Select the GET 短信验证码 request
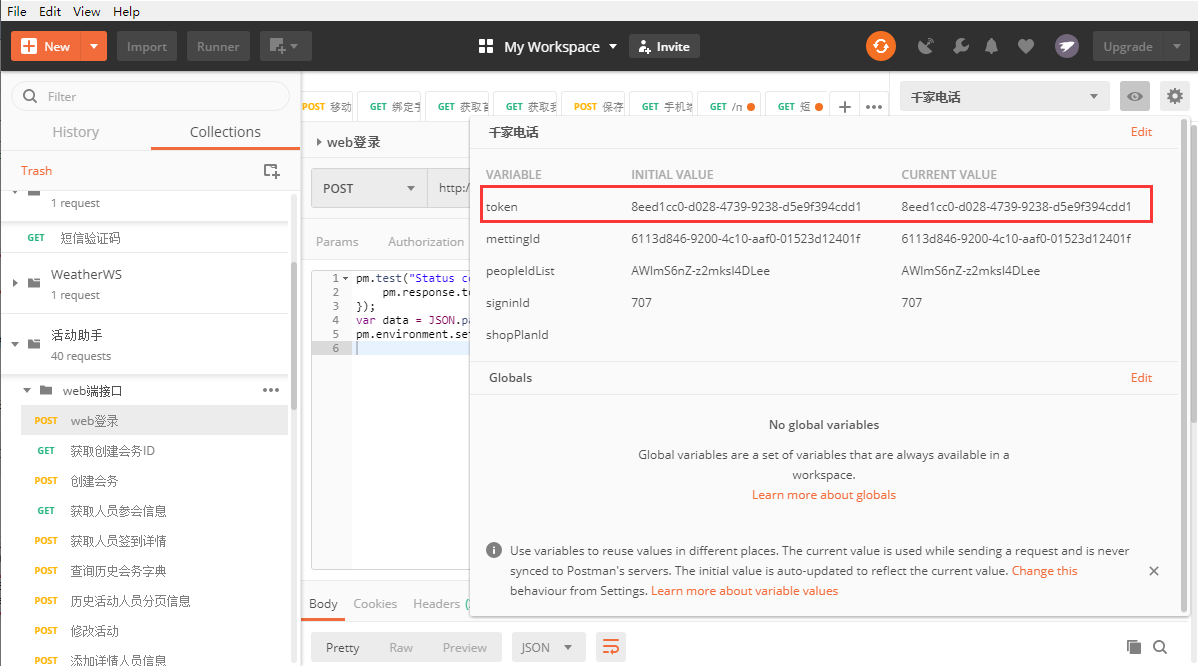 click(145, 238)
